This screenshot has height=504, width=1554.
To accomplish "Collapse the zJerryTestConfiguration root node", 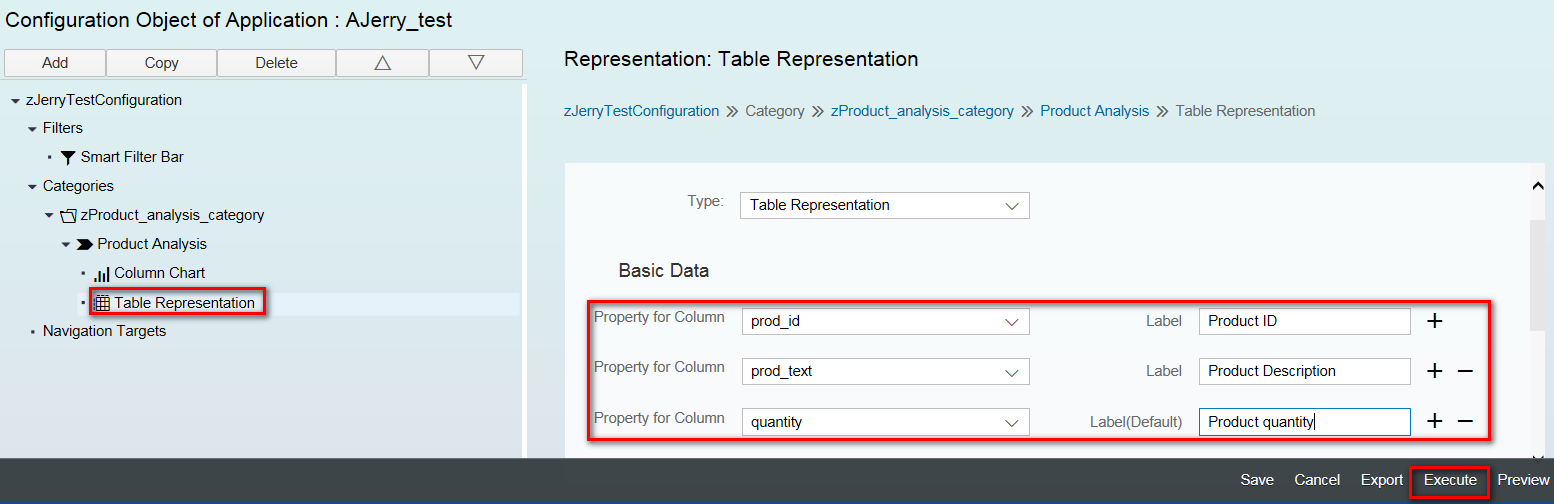I will [15, 101].
